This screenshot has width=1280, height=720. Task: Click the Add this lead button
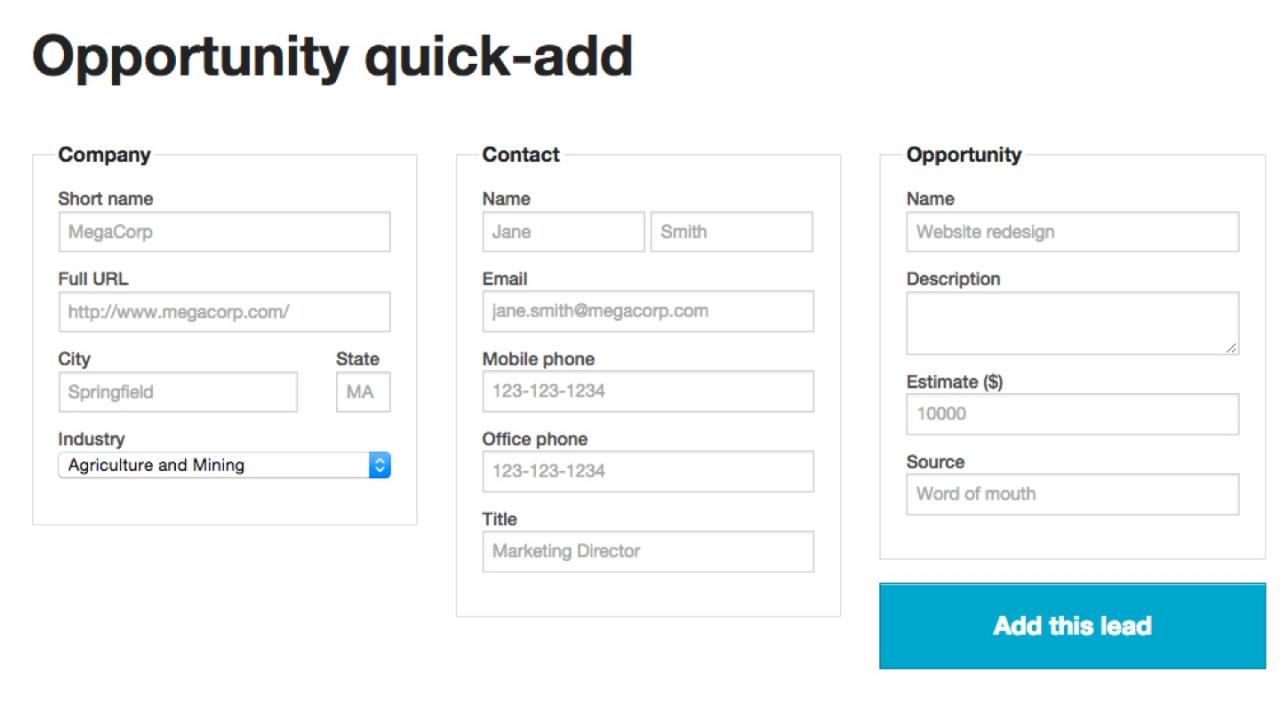(1072, 626)
